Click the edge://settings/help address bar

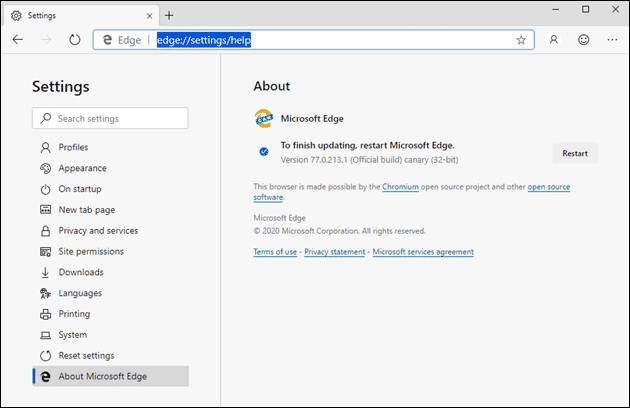[313, 40]
